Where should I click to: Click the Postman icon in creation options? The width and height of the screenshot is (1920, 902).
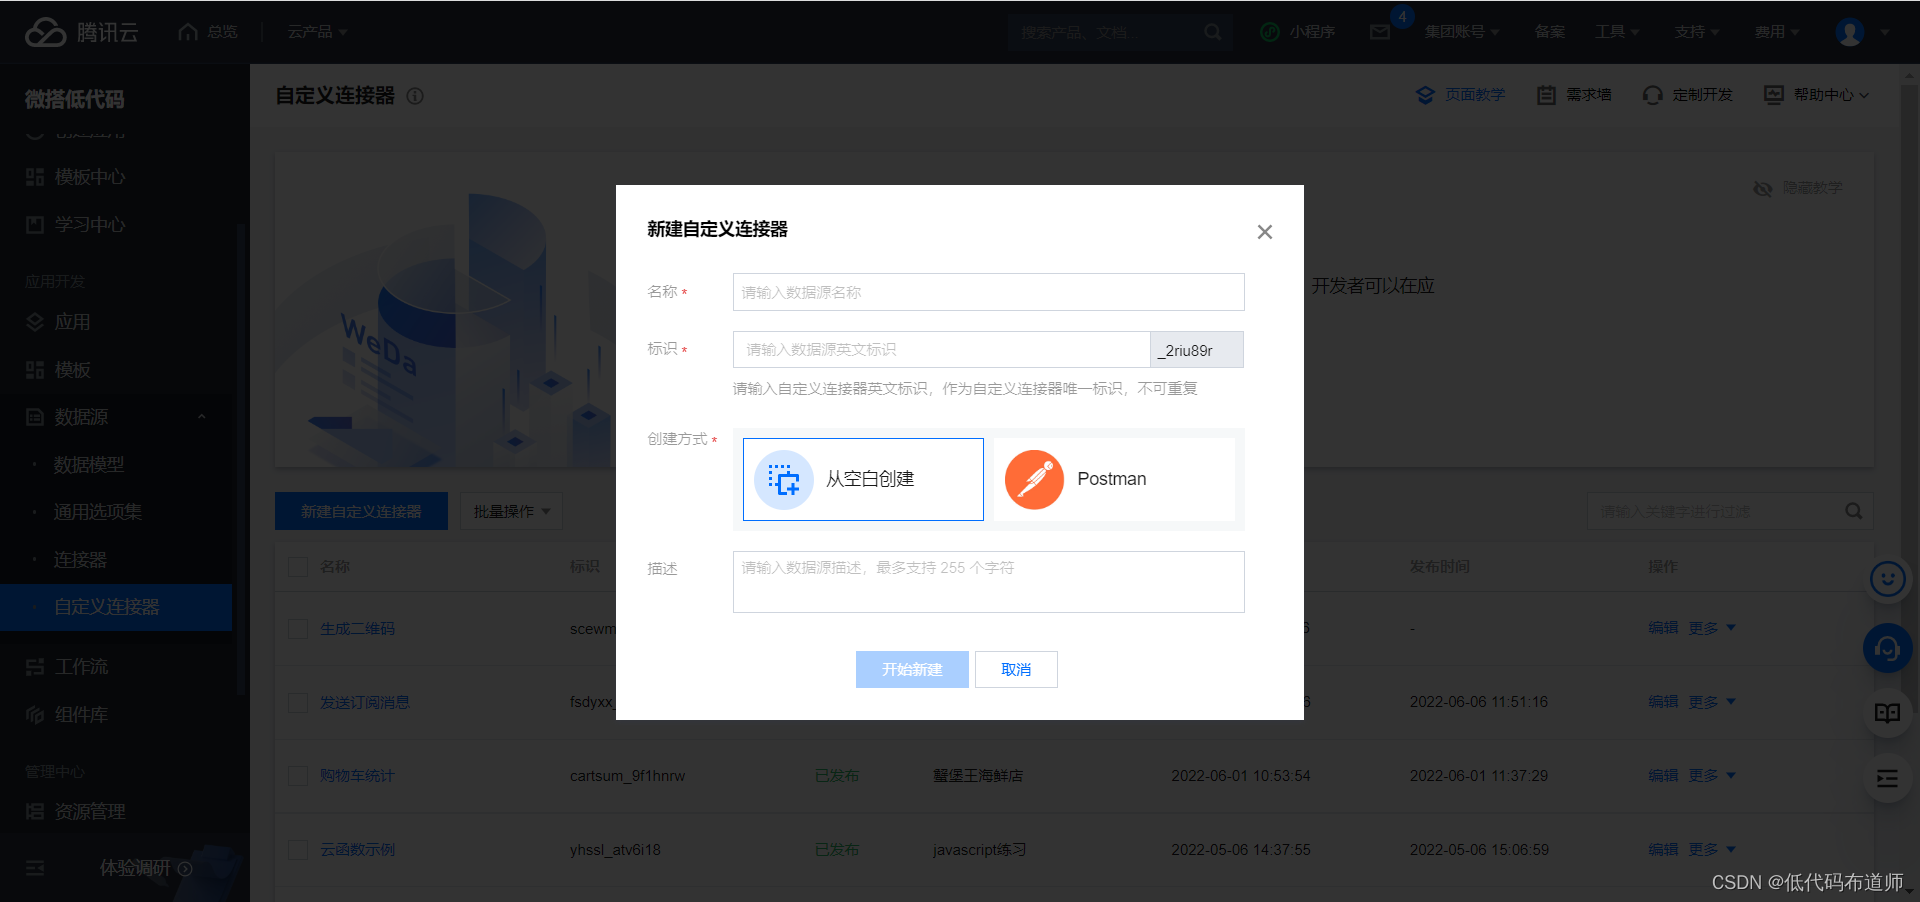[x=1034, y=480]
